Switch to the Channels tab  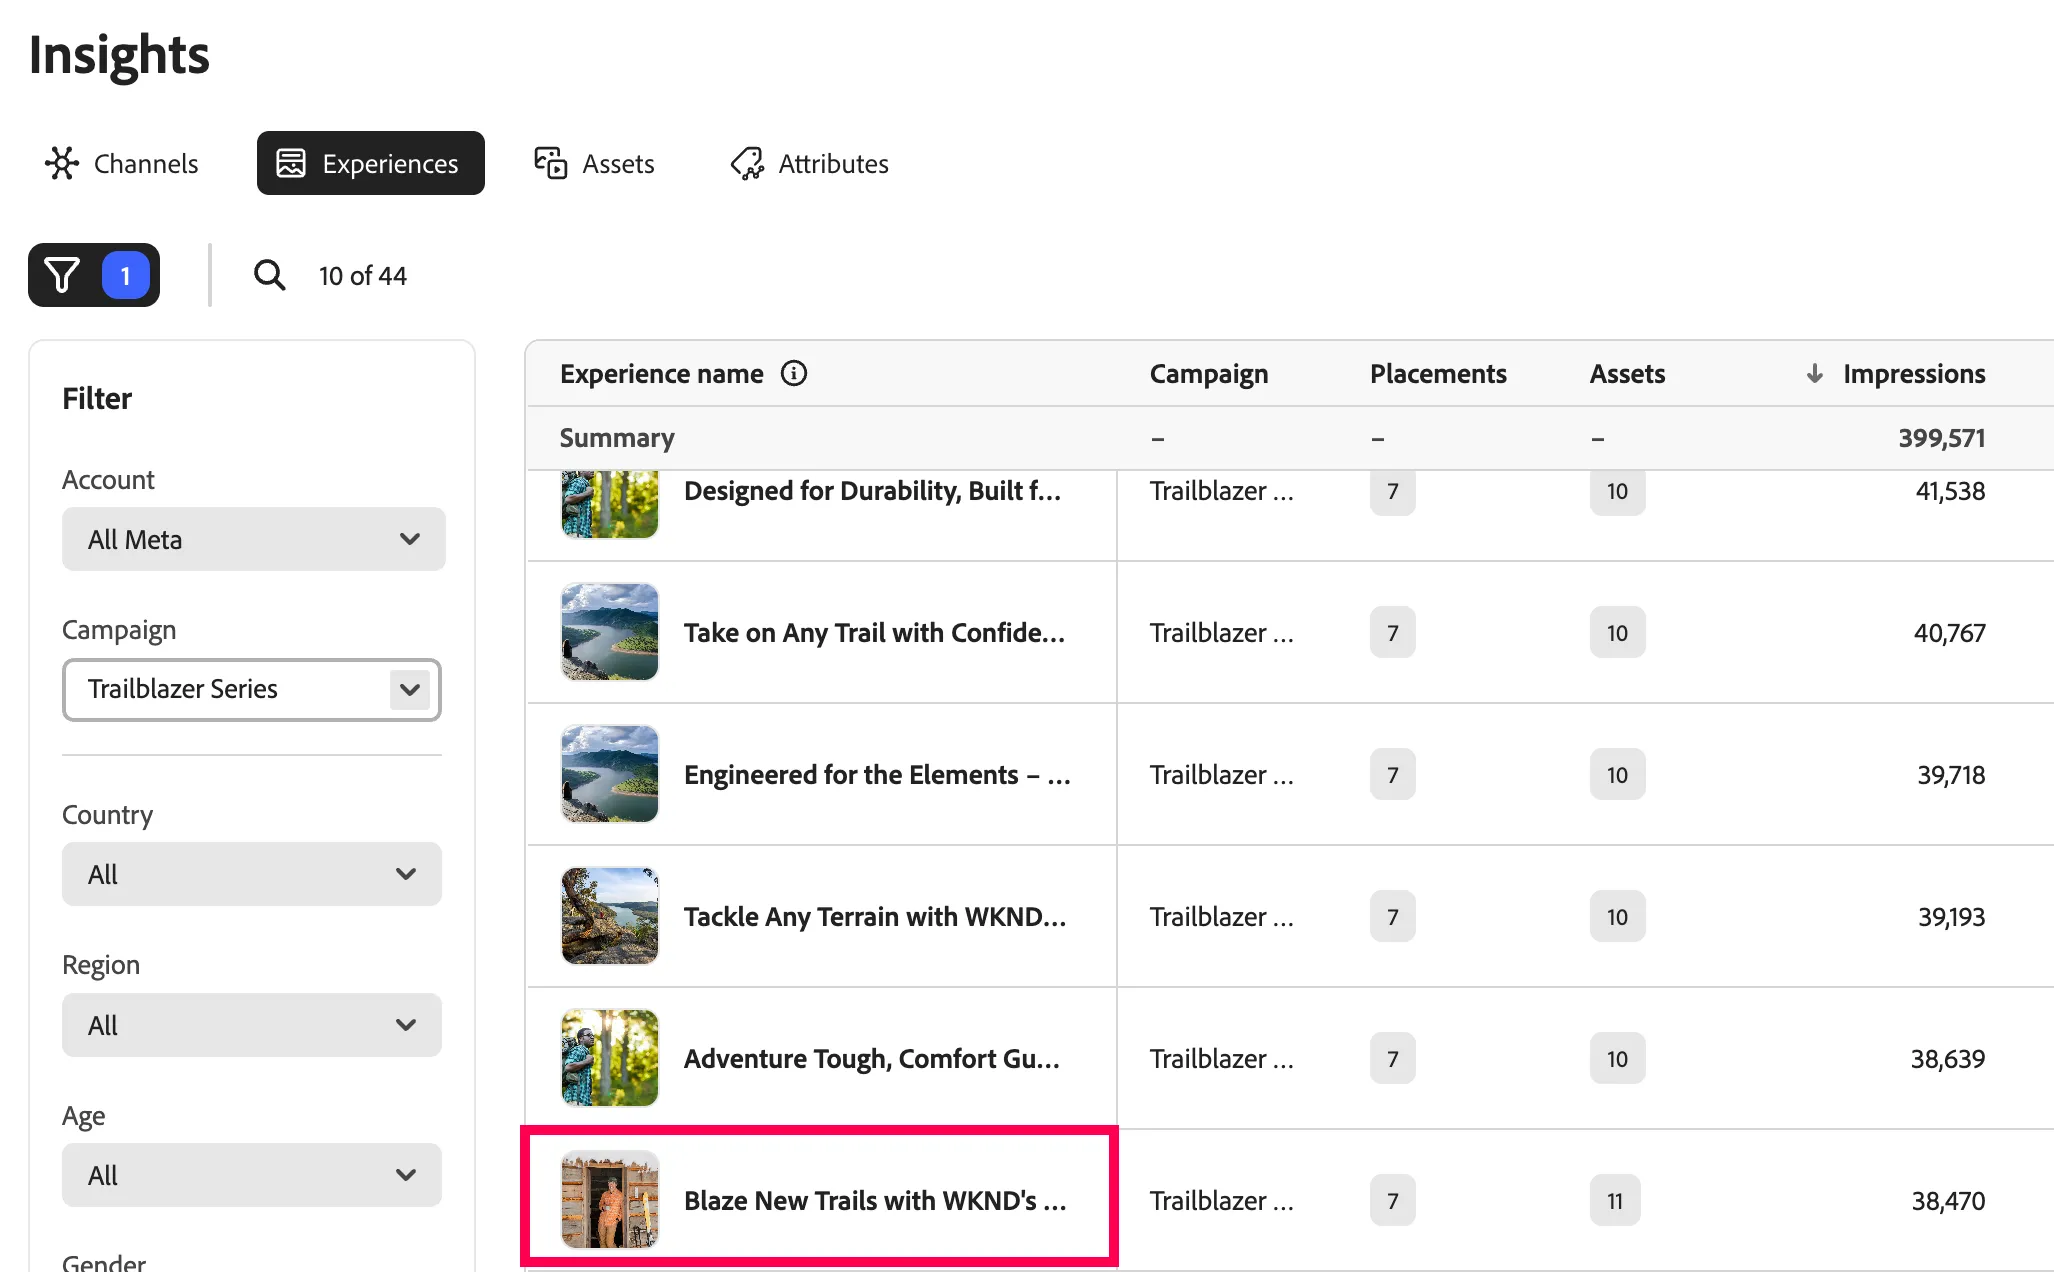coord(122,163)
